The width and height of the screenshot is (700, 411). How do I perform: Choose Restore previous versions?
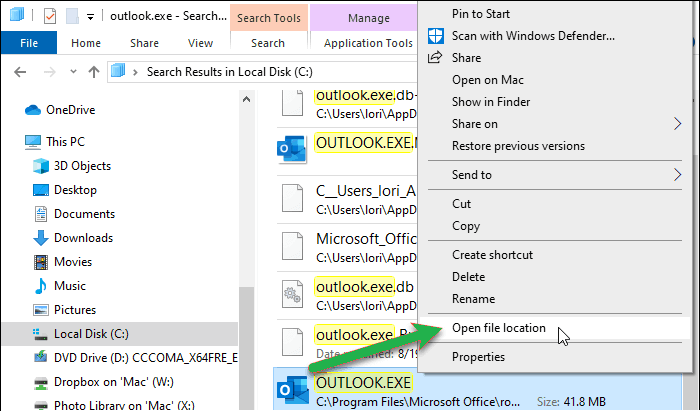[518, 146]
